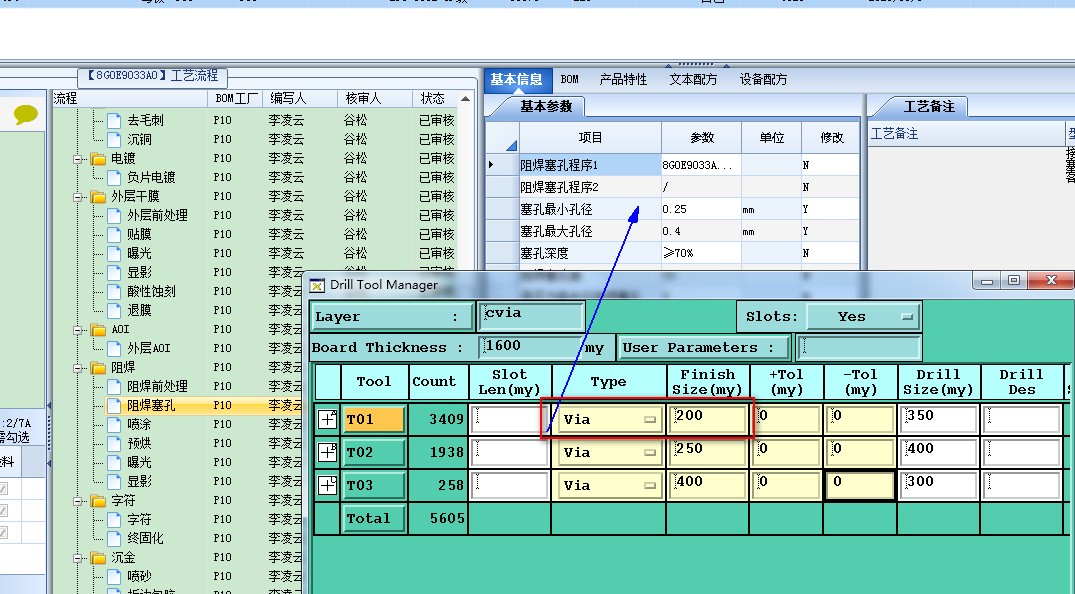
Task: Click the 喷涂 document icon
Action: 114,425
